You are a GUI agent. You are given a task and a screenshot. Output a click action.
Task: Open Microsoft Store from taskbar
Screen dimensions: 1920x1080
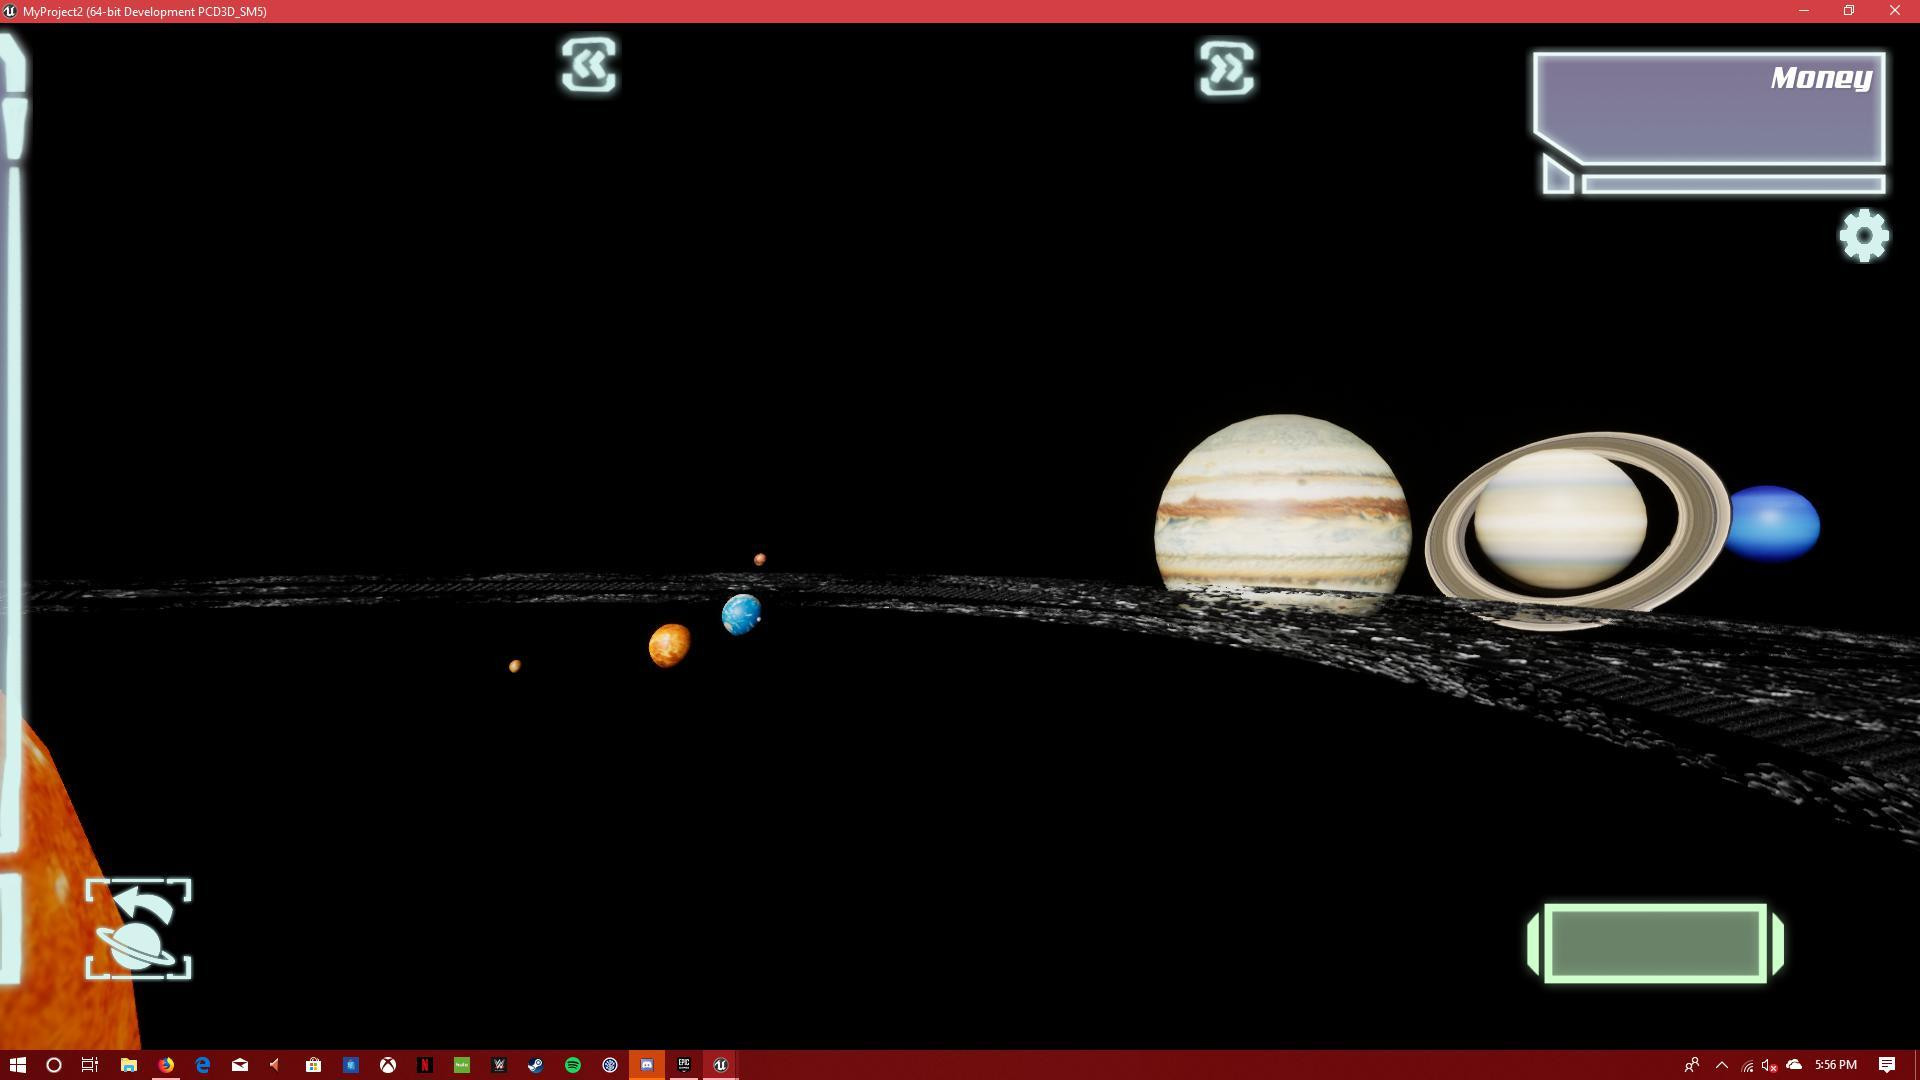[x=313, y=1065]
